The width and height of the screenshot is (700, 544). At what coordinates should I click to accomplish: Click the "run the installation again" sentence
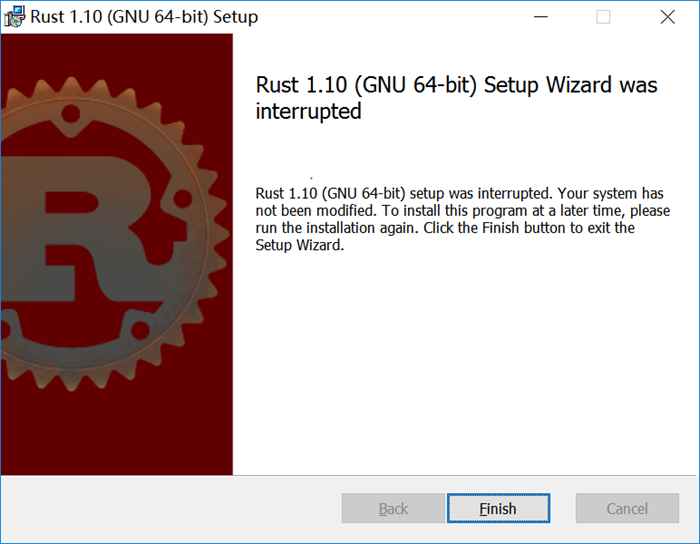[x=335, y=228]
